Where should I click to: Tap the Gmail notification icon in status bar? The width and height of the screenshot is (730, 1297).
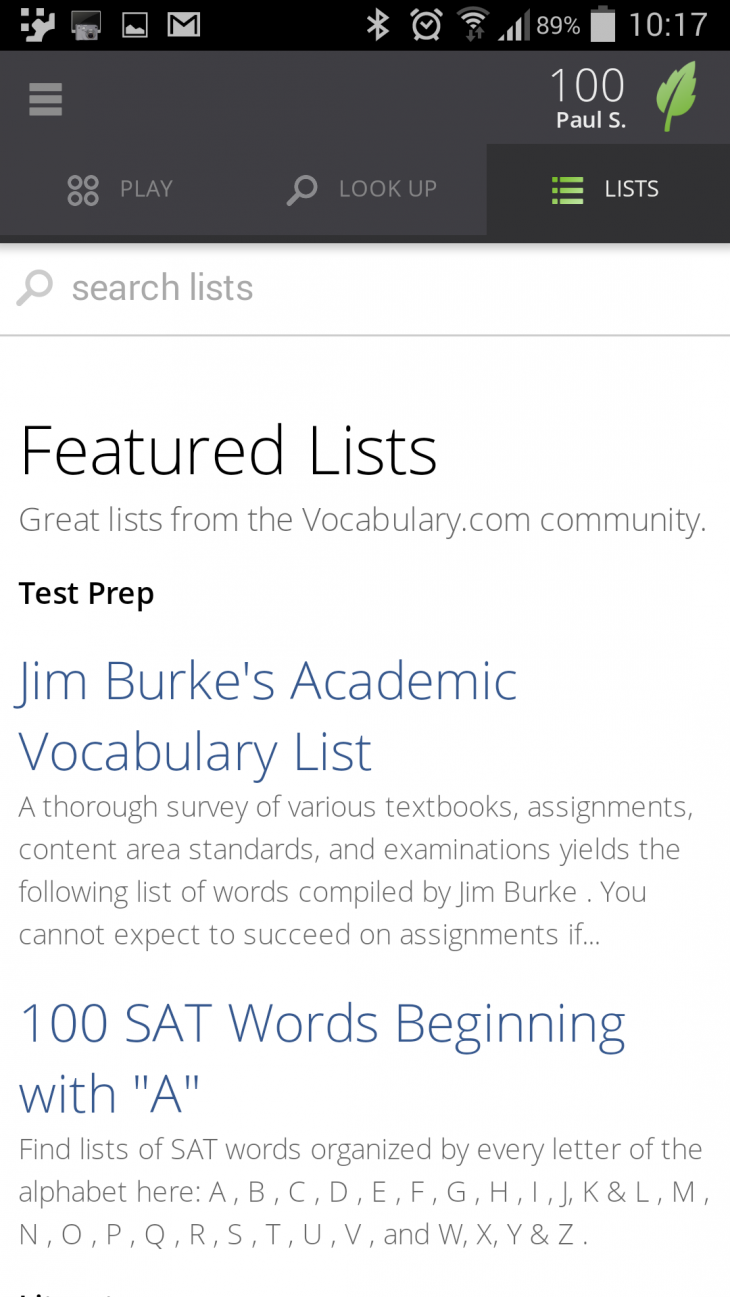183,25
